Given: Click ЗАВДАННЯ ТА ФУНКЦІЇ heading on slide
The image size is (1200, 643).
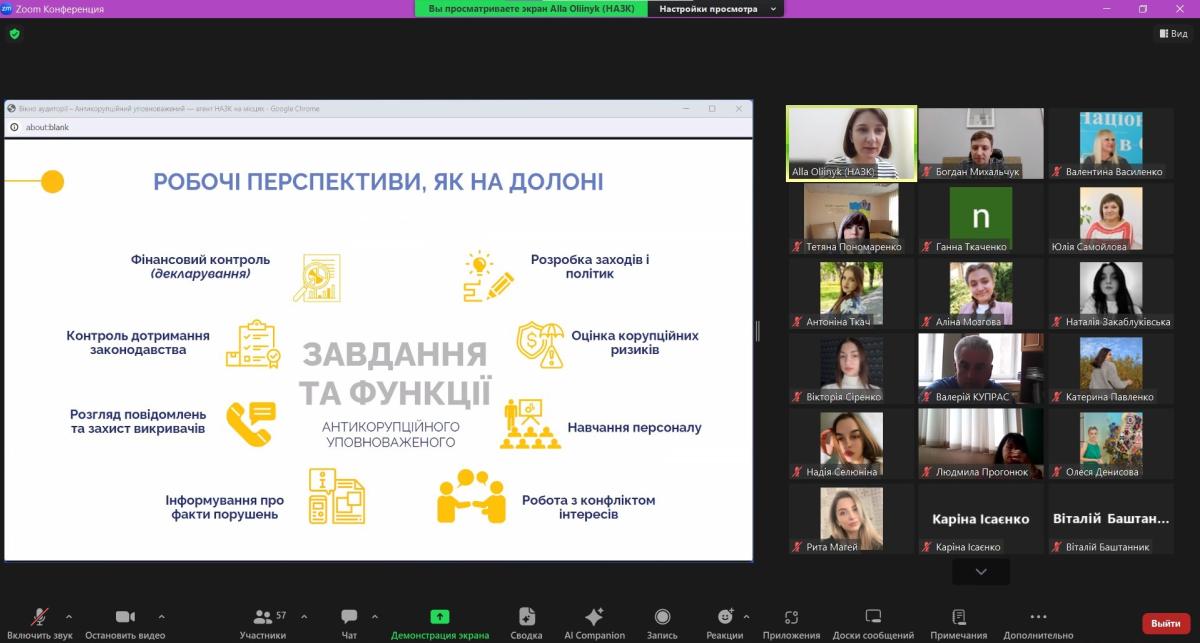Looking at the screenshot, I should coord(395,374).
